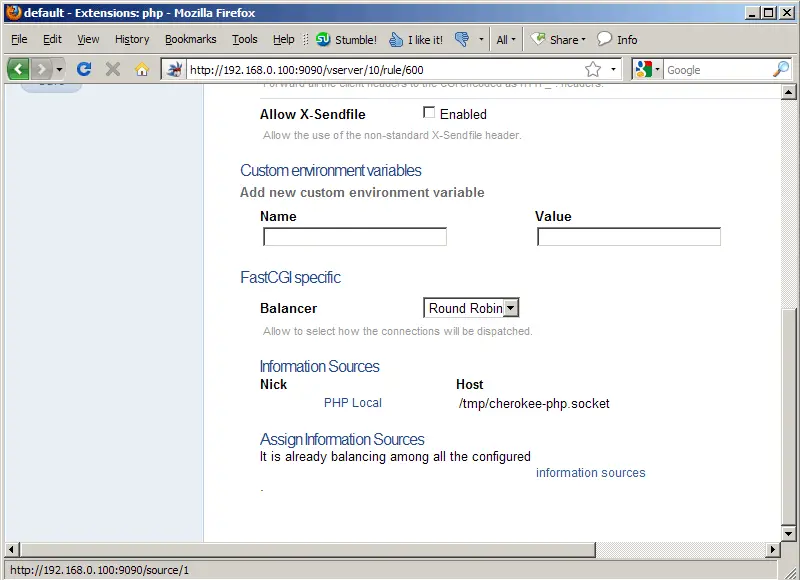Enable the Allow X-Sendfile checkbox

click(429, 113)
